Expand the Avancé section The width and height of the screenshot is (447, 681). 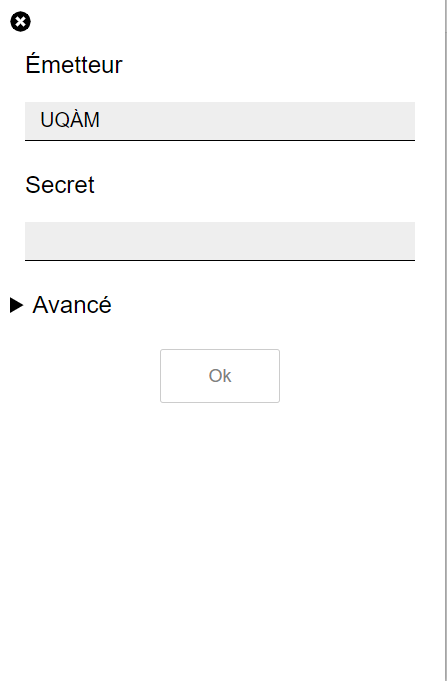click(x=61, y=305)
